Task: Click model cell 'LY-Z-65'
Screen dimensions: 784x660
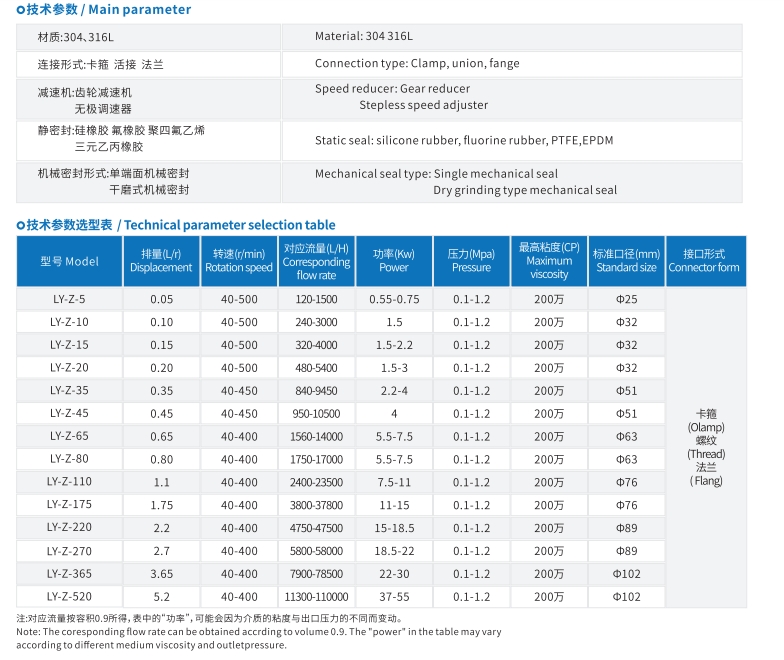Action: pos(70,436)
